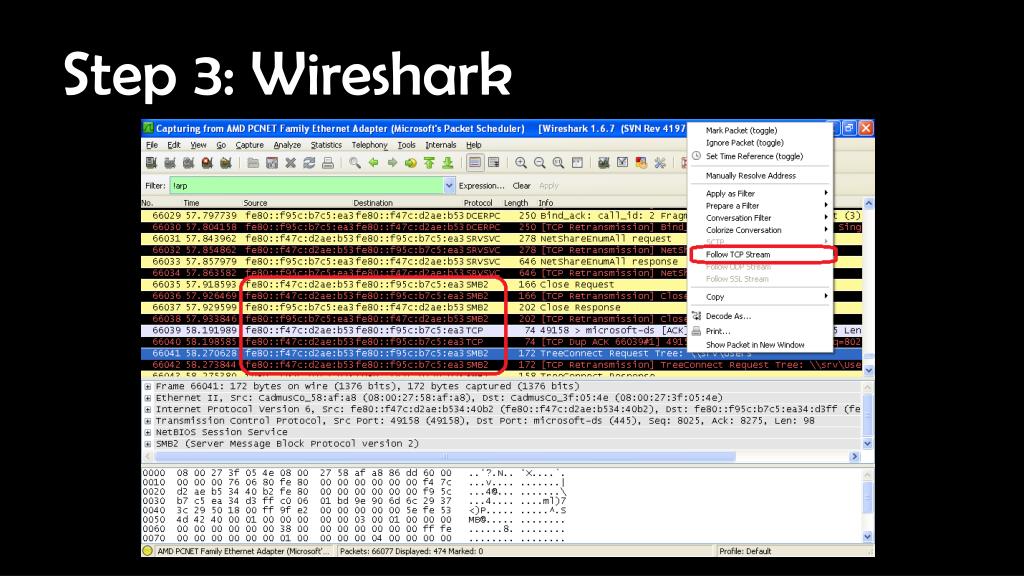Edit display filters toolbar icon
The image size is (1024, 576).
click(x=622, y=163)
